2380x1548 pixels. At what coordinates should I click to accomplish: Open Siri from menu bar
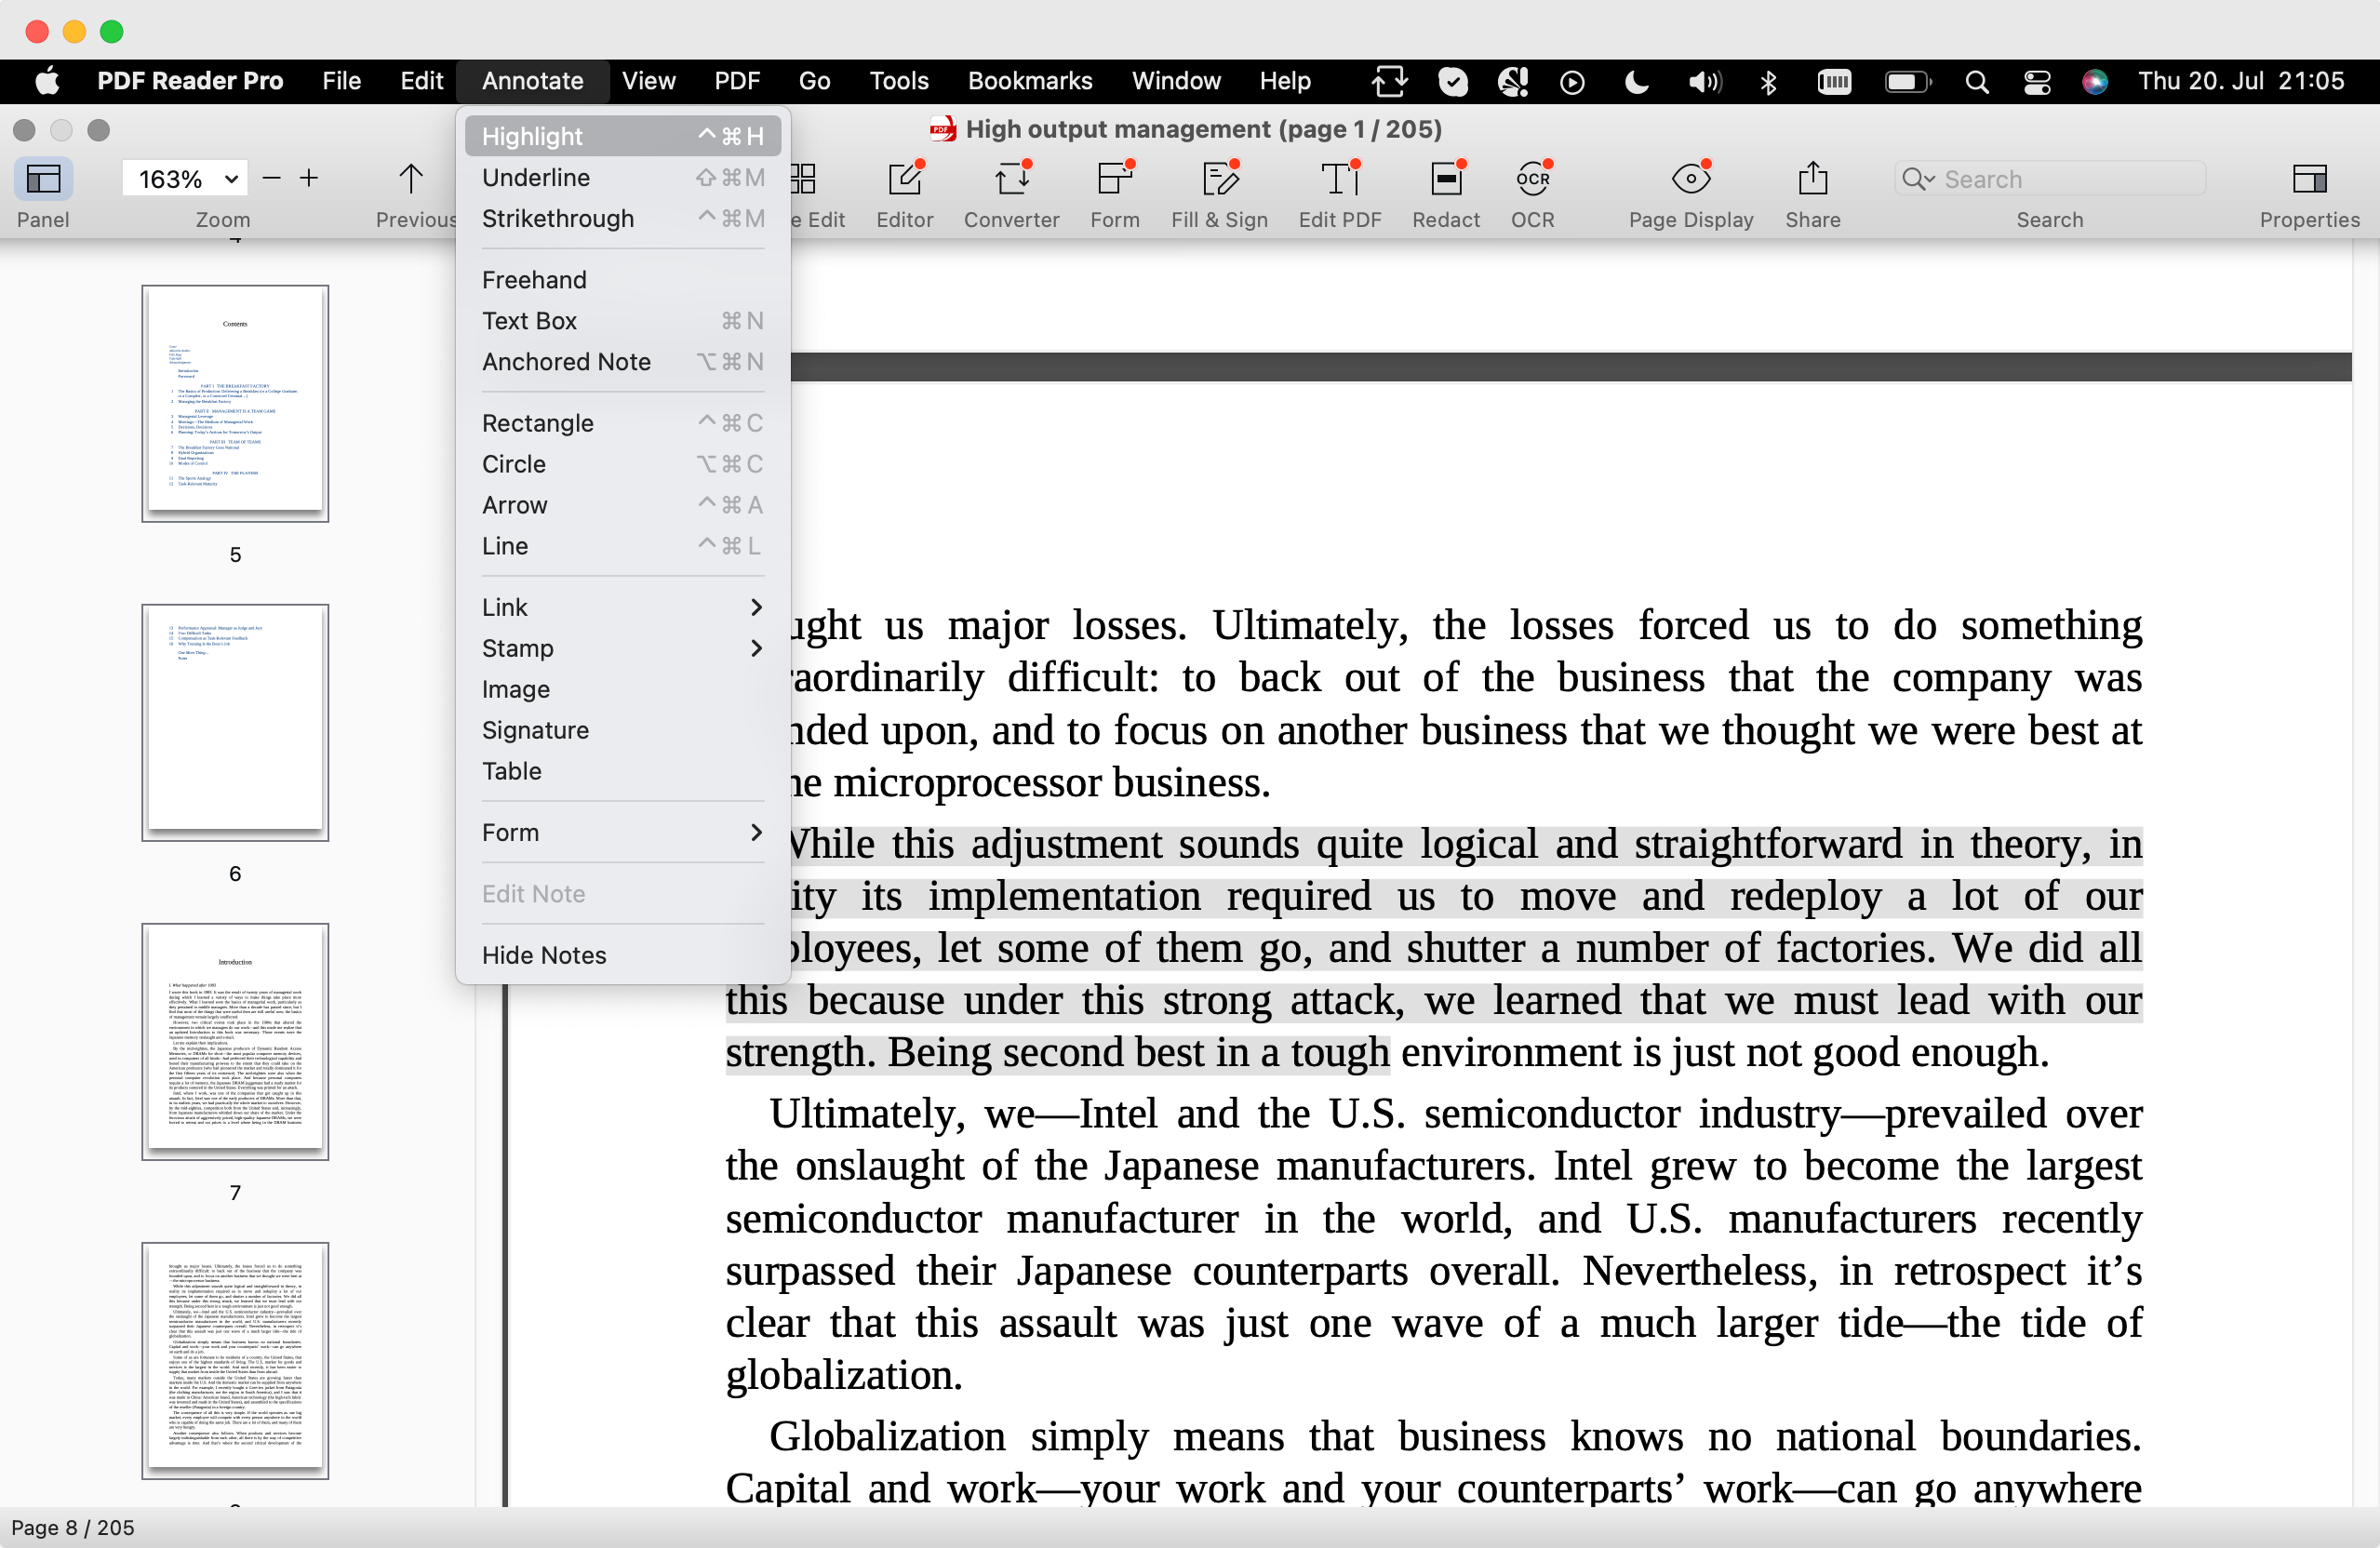2094,82
